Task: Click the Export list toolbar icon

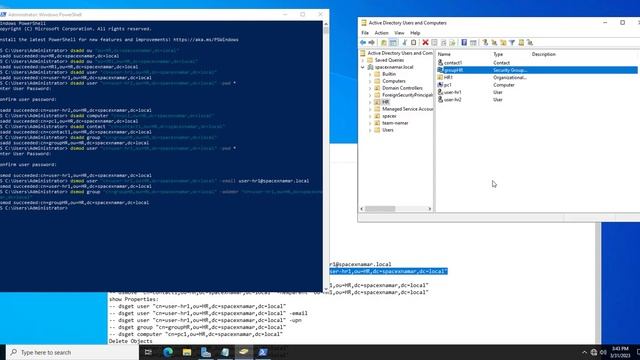Action: click(452, 42)
